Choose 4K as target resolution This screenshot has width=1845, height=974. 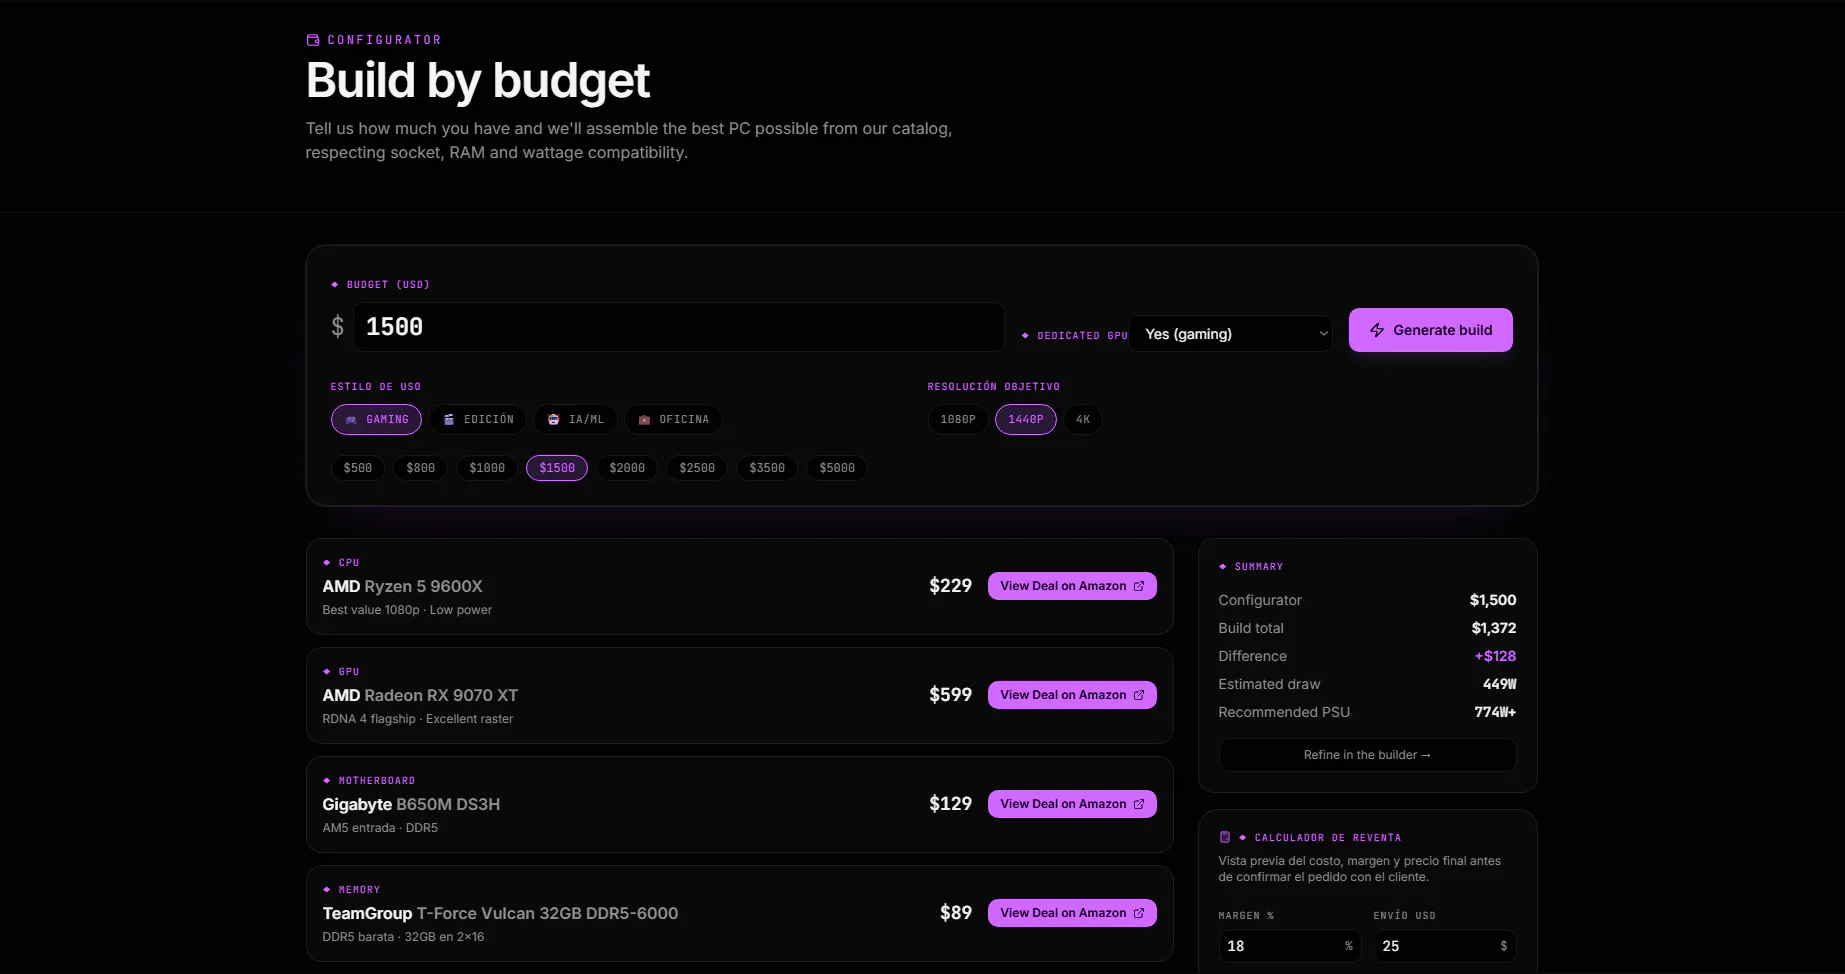[1083, 420]
